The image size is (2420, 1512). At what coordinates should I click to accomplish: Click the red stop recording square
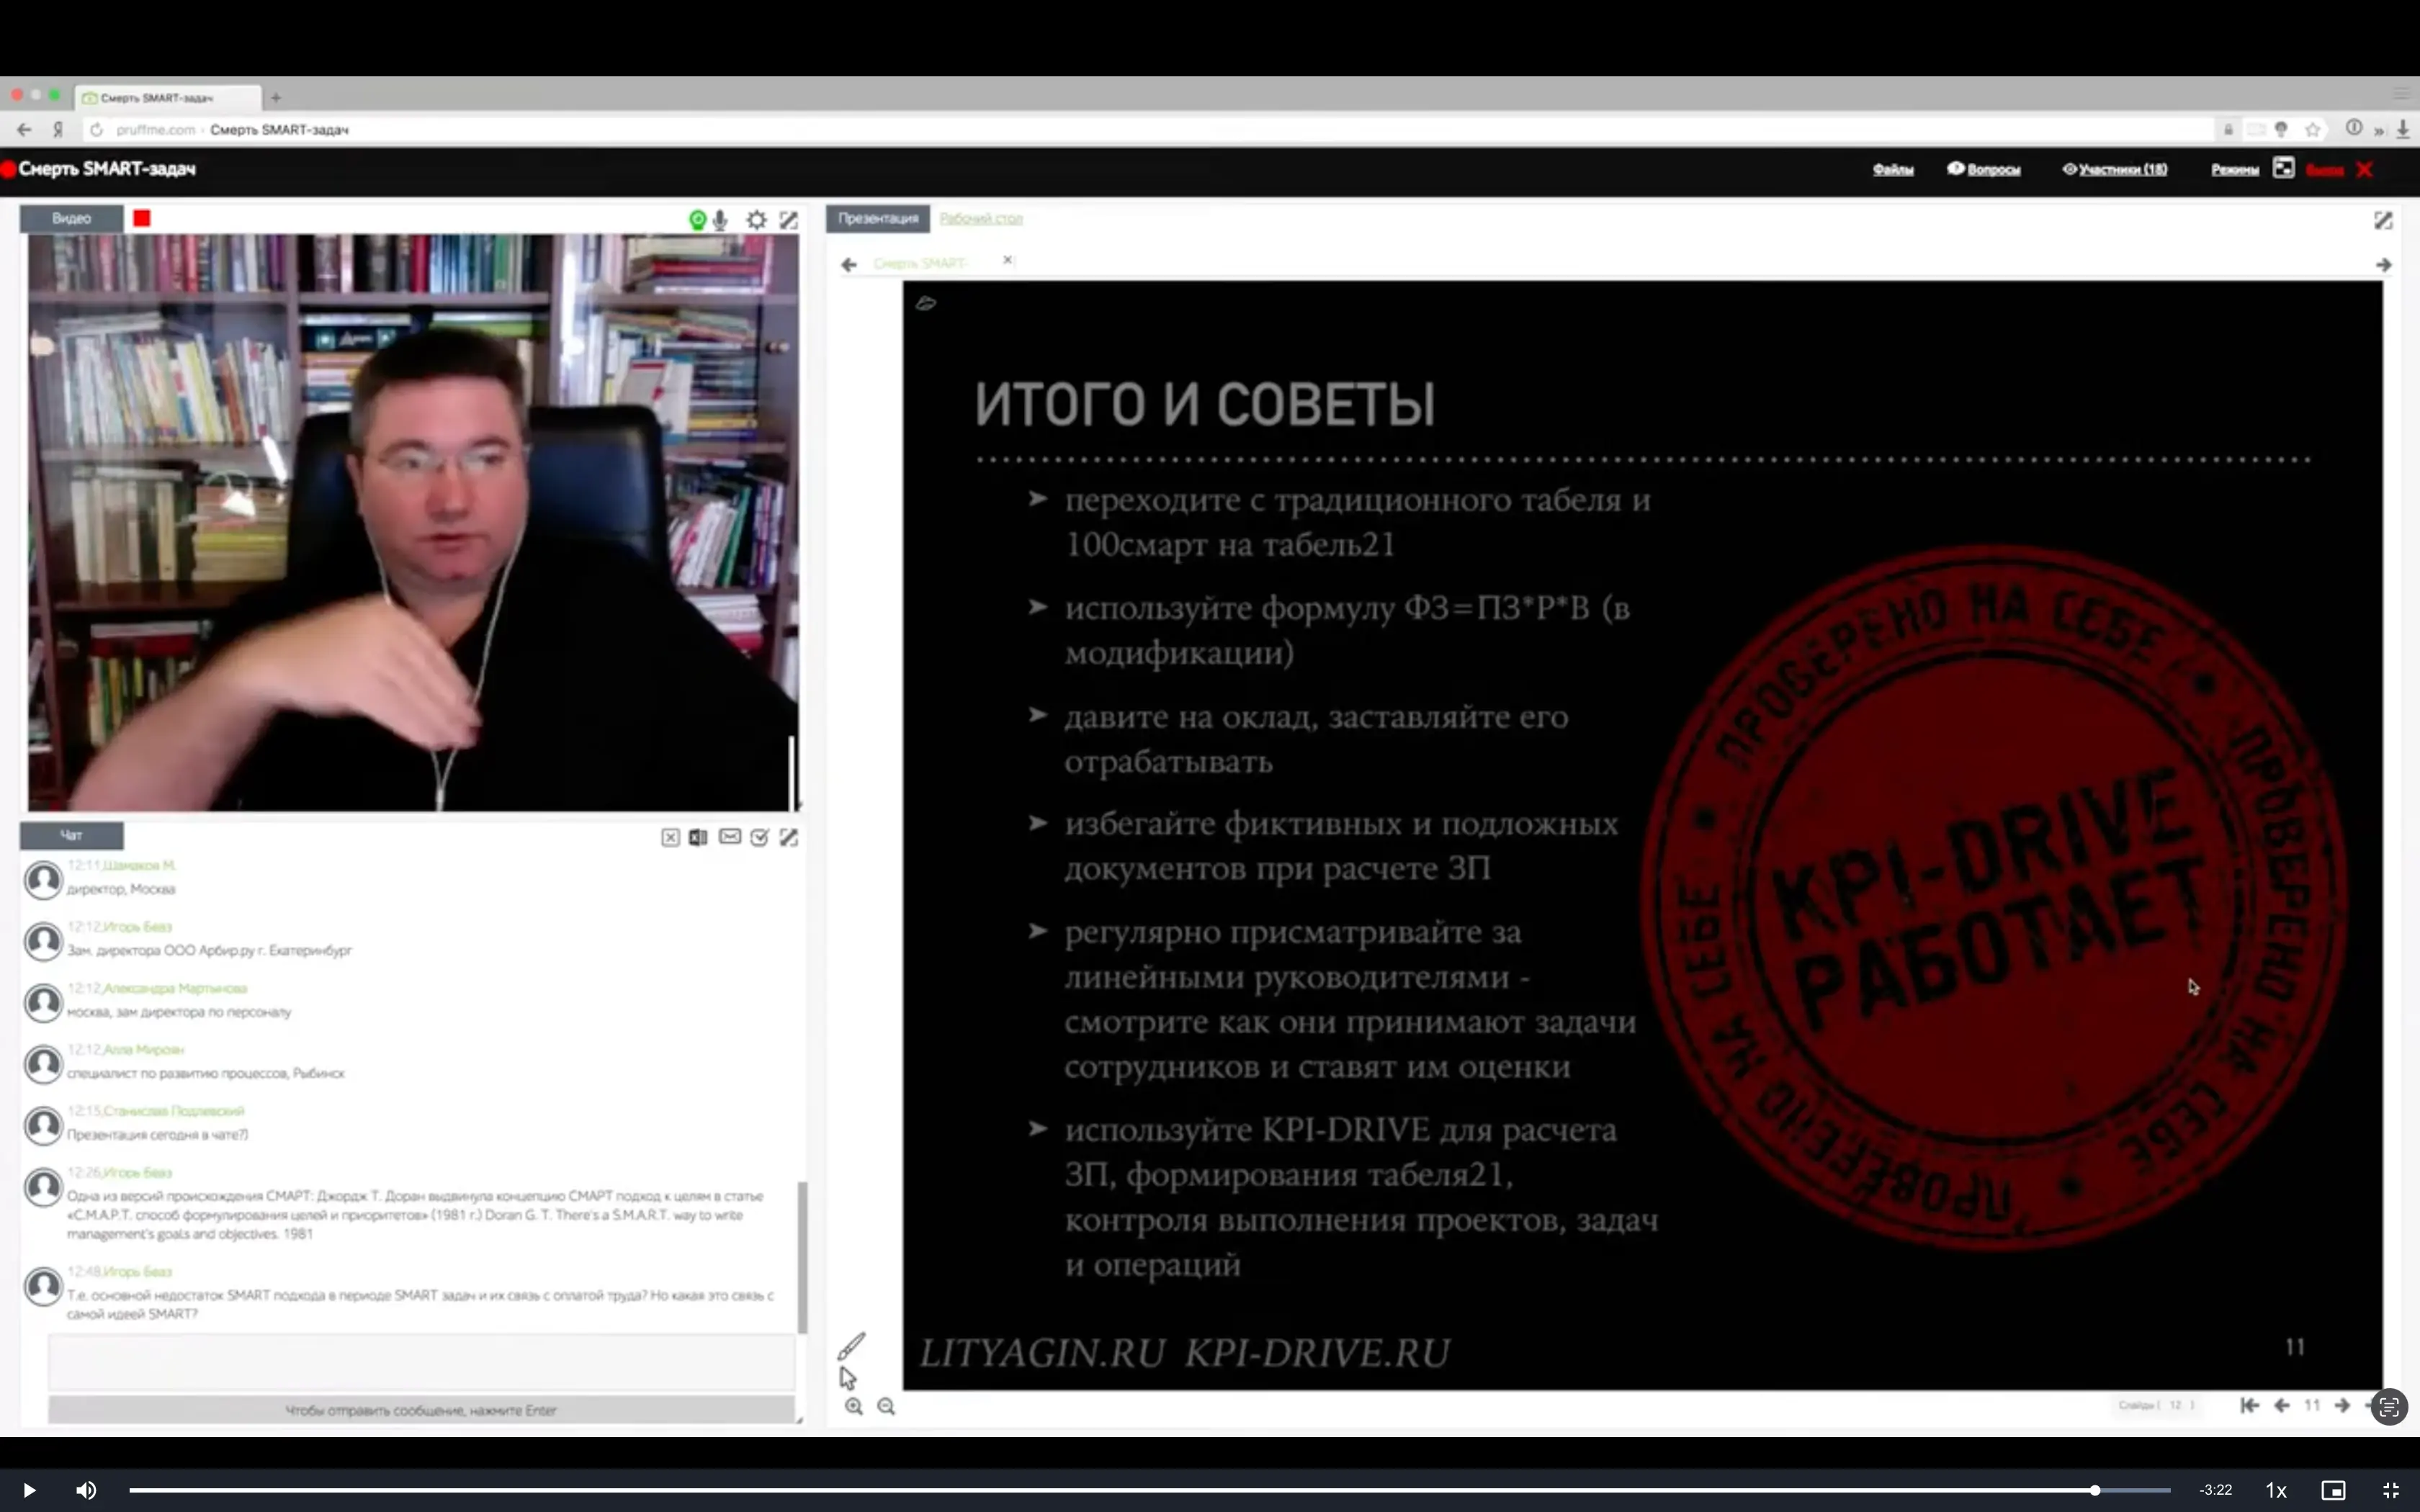point(142,218)
